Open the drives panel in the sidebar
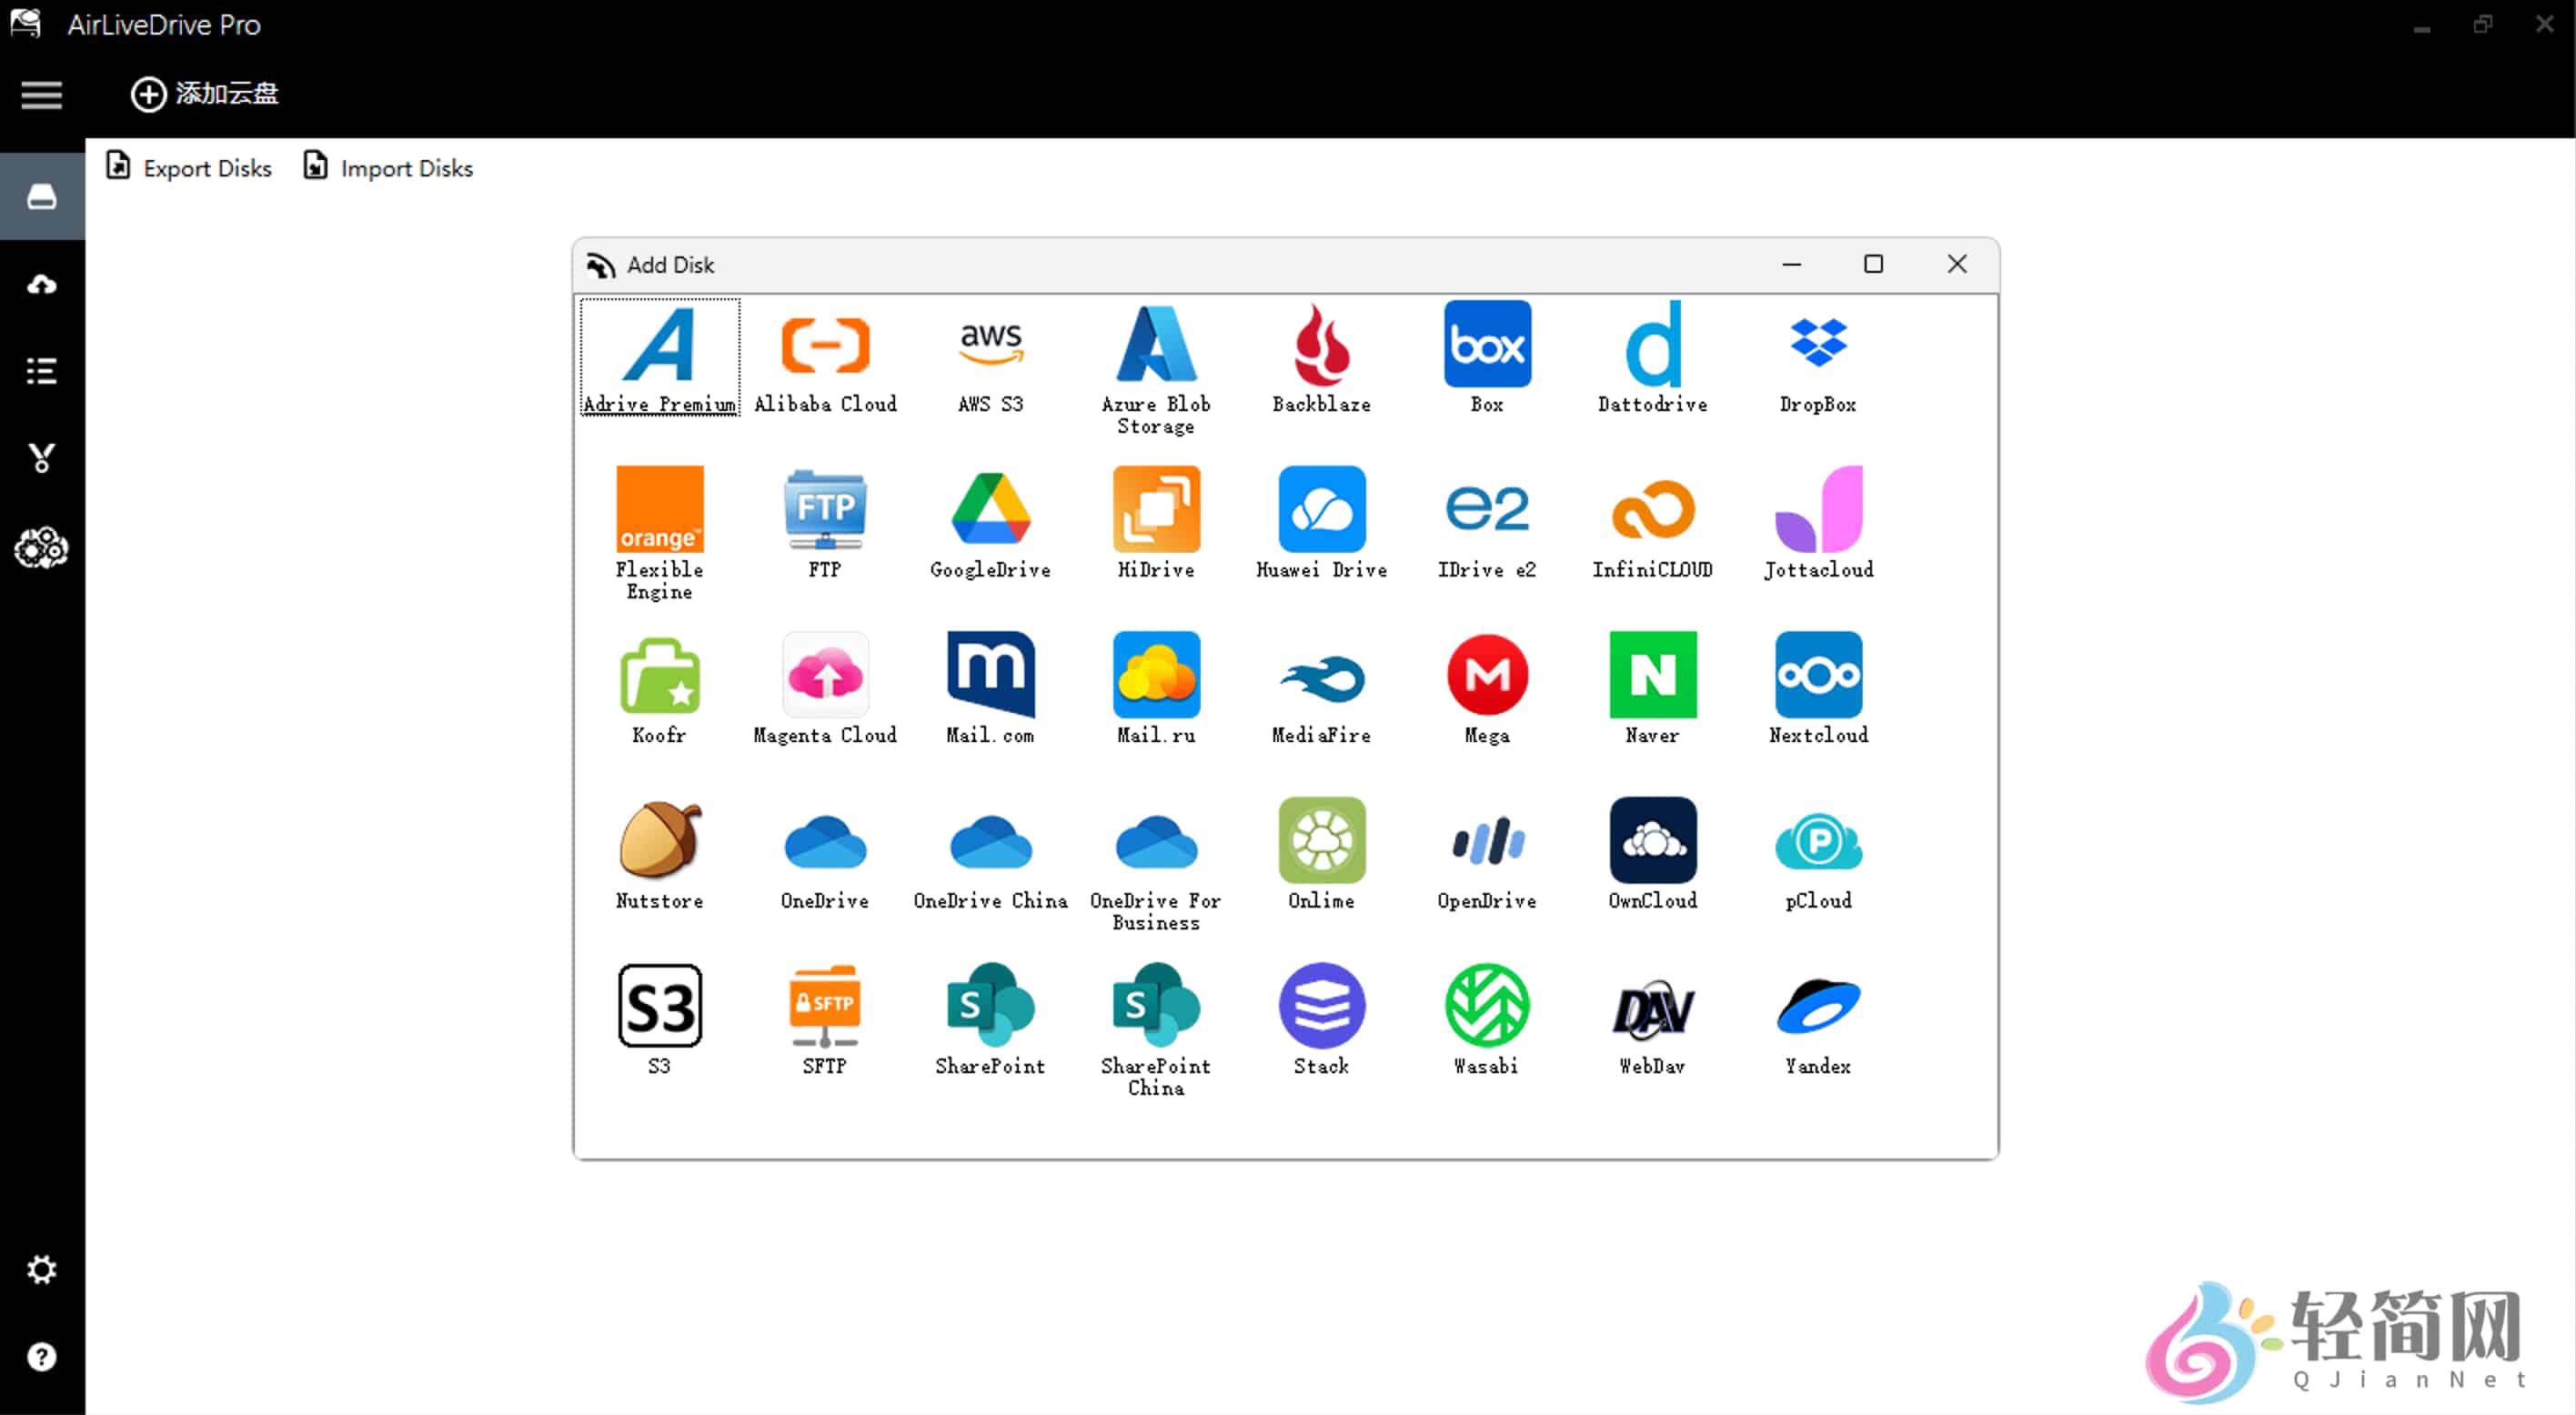The image size is (2576, 1415). coord(42,196)
